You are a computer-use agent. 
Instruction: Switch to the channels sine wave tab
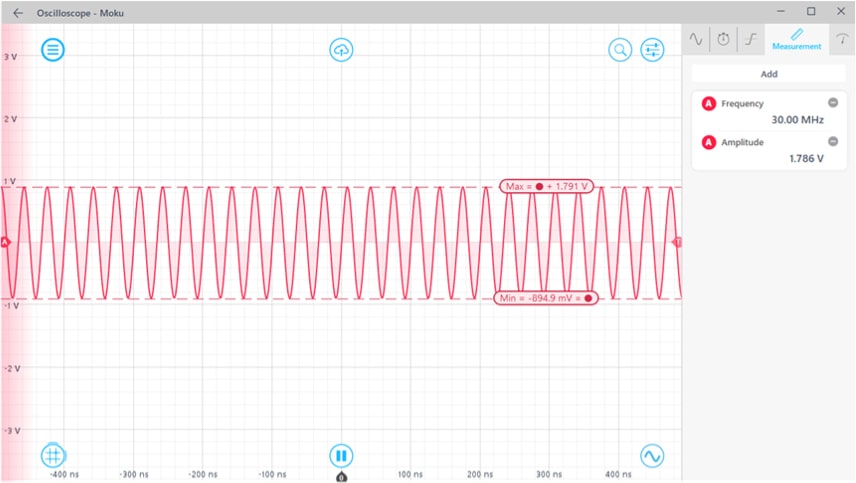(696, 39)
